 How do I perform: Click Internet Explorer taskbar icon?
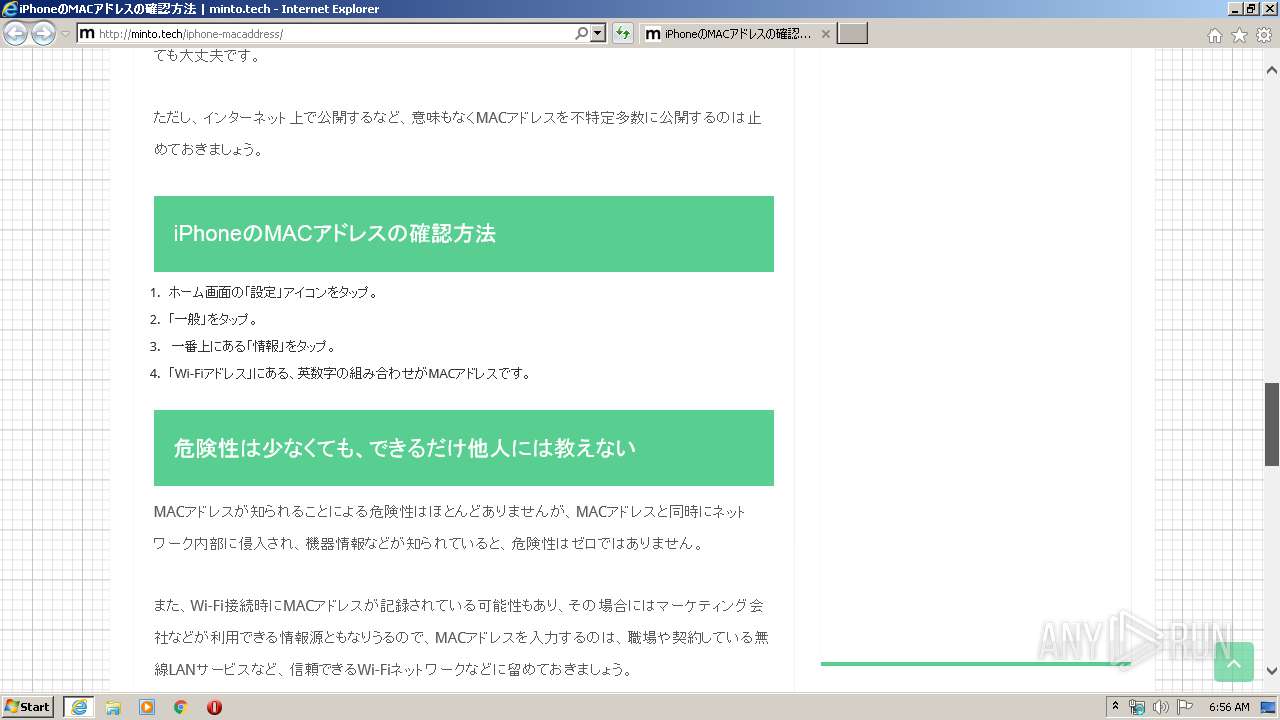(x=79, y=707)
